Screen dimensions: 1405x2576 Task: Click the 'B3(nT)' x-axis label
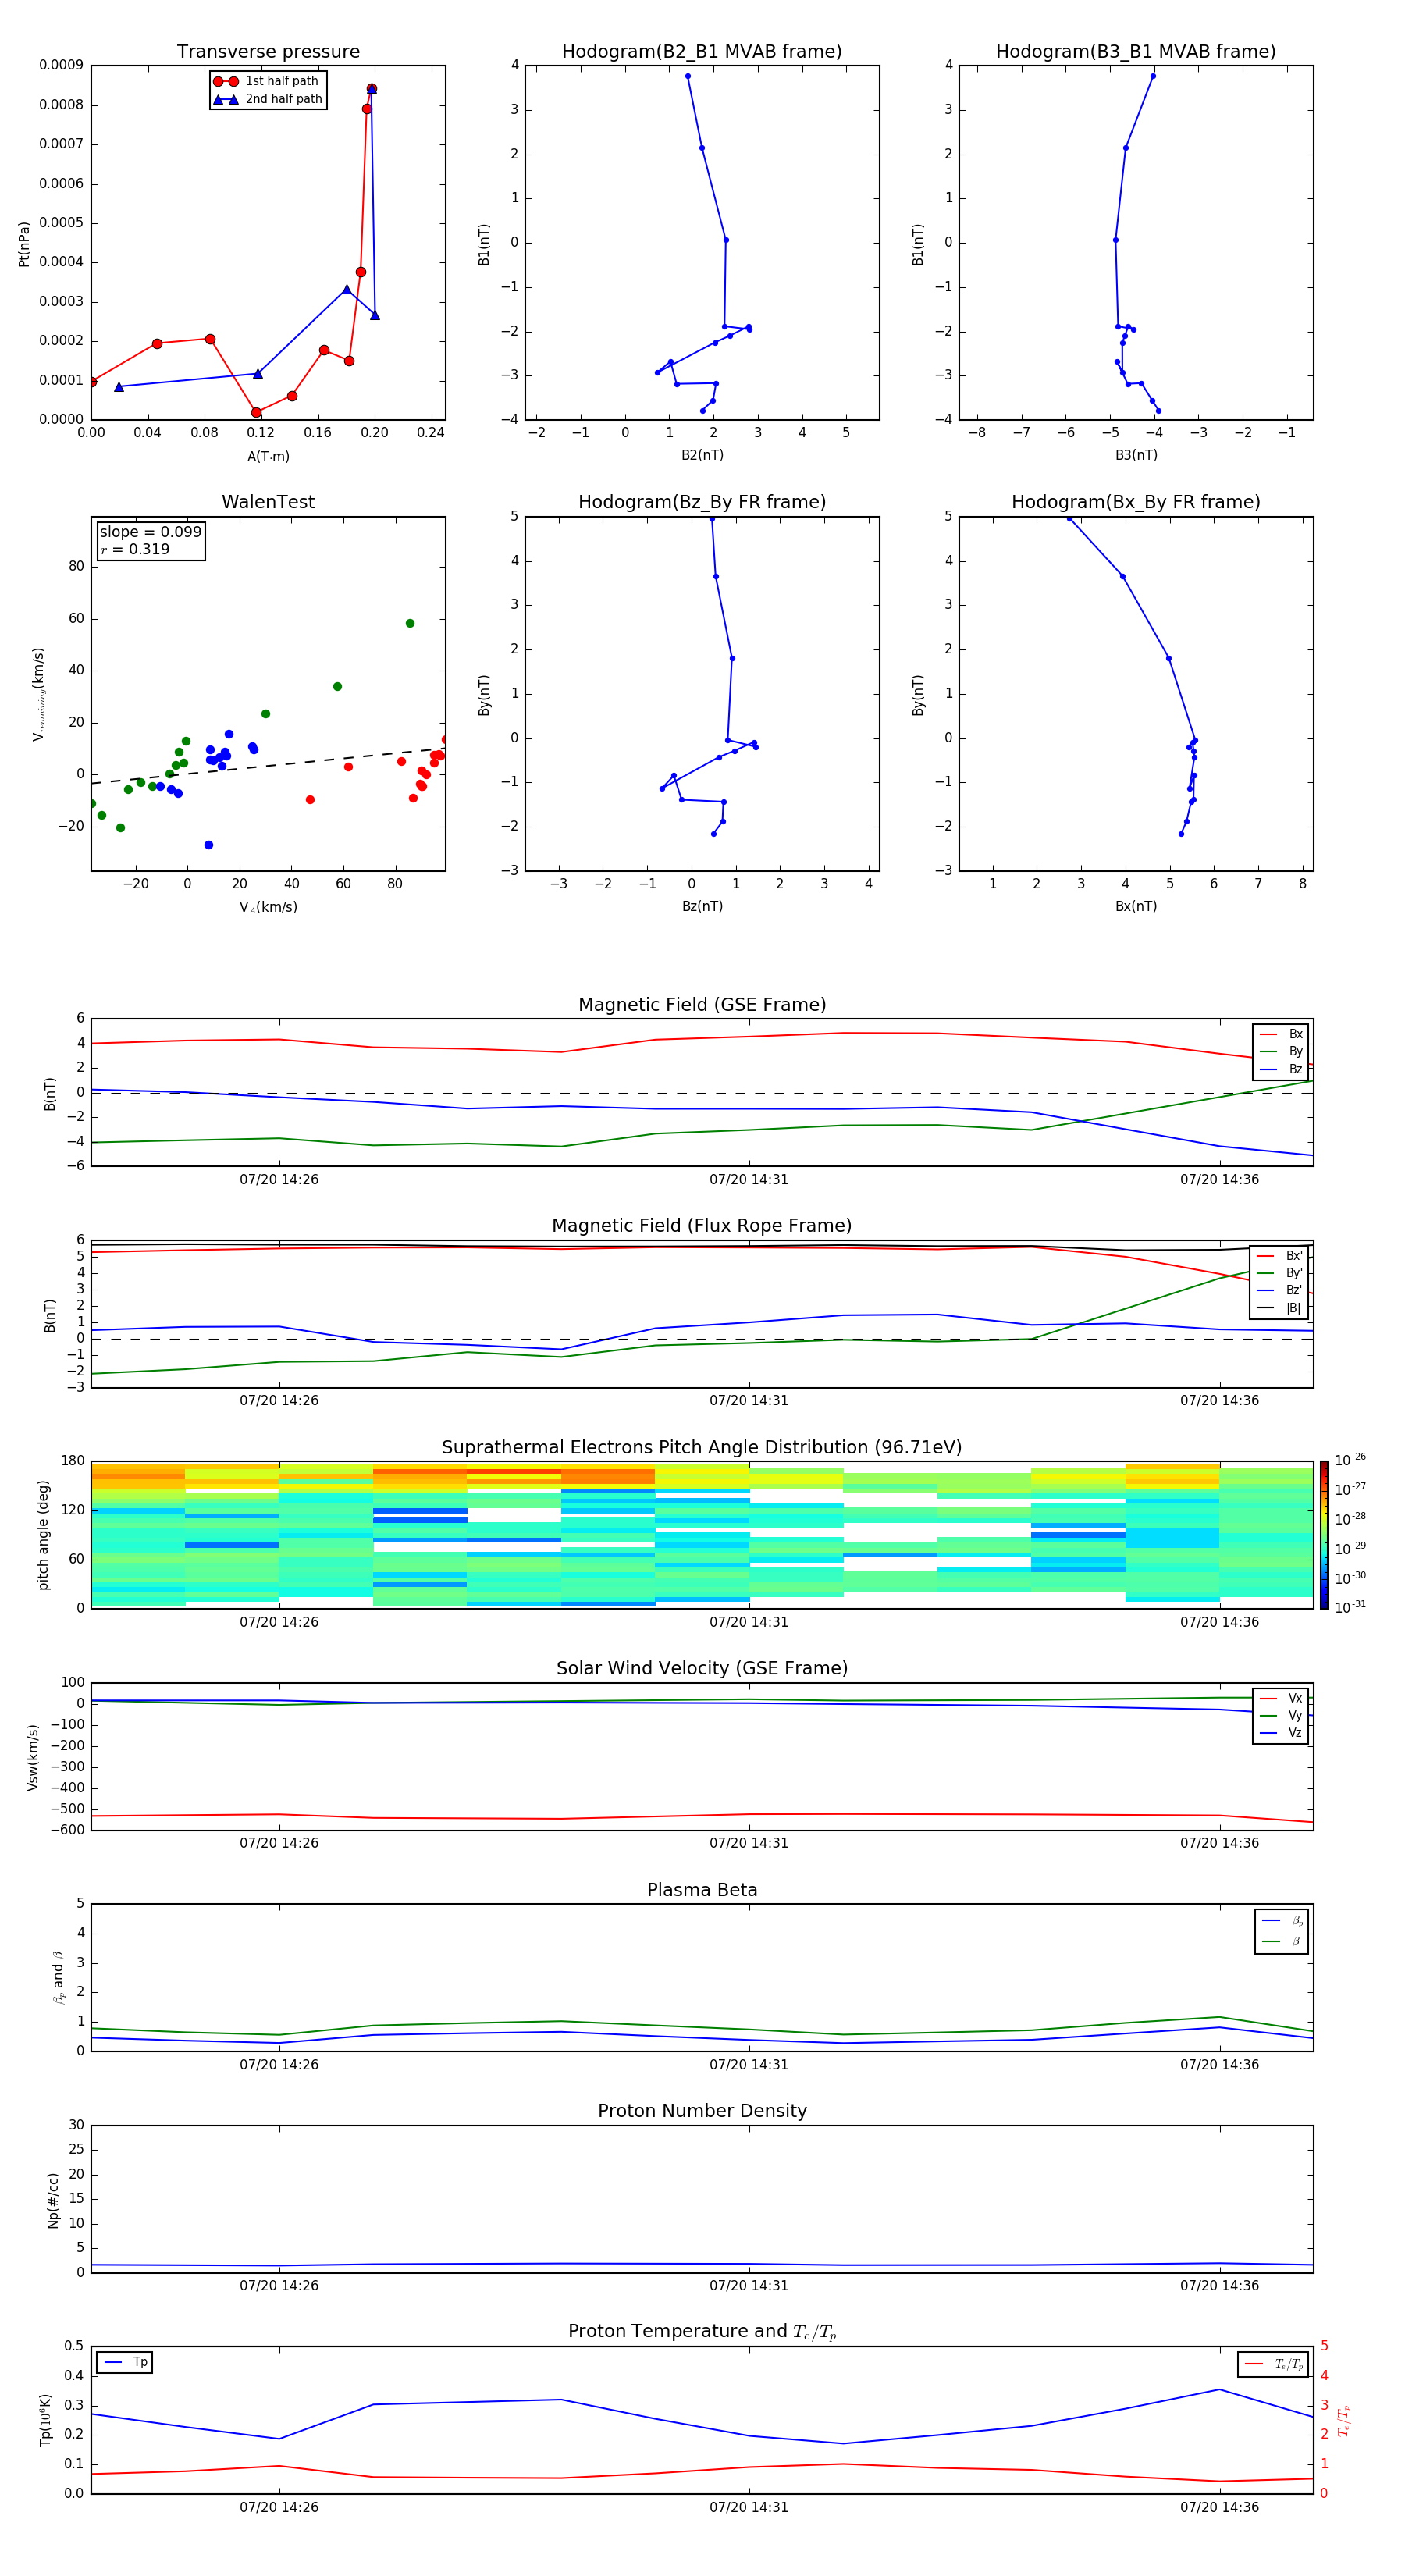(x=1136, y=455)
